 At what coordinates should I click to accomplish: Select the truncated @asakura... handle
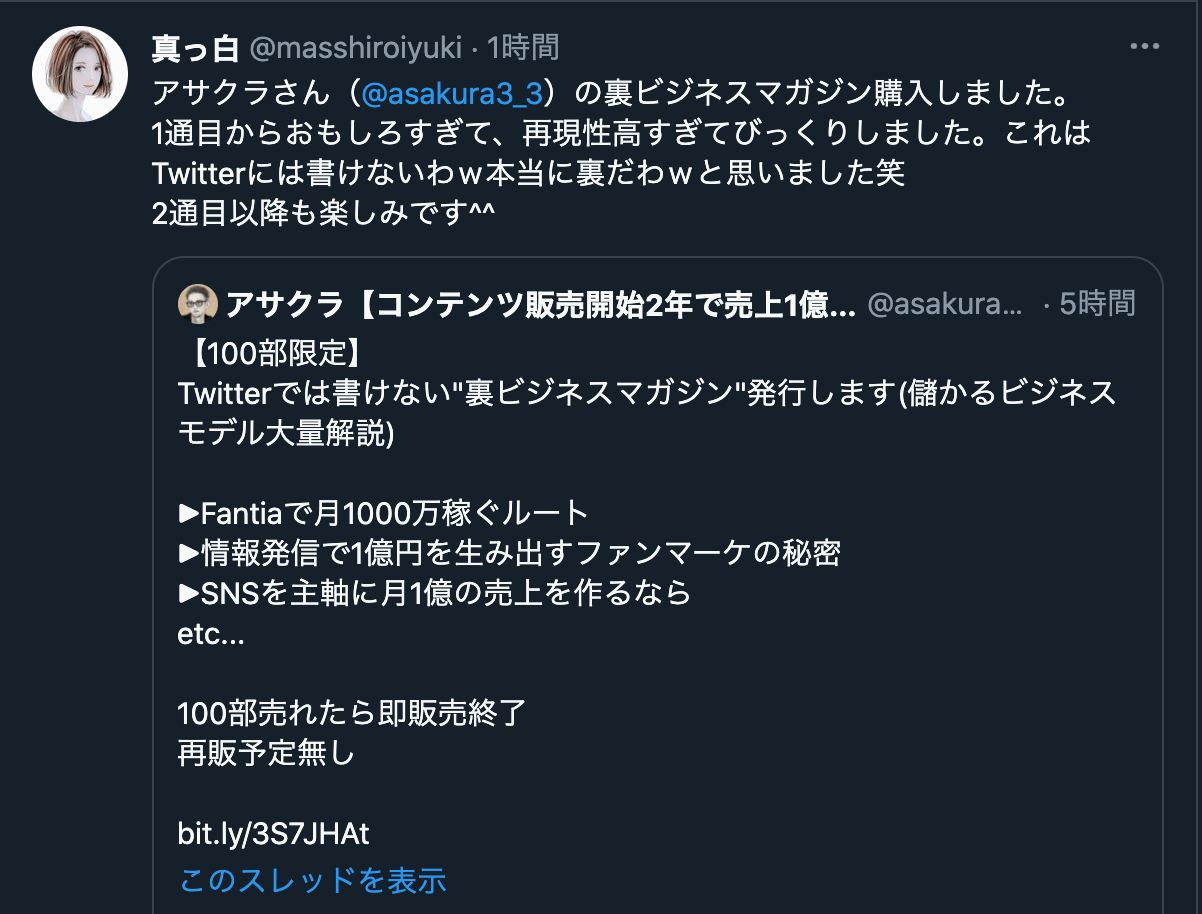coord(945,304)
